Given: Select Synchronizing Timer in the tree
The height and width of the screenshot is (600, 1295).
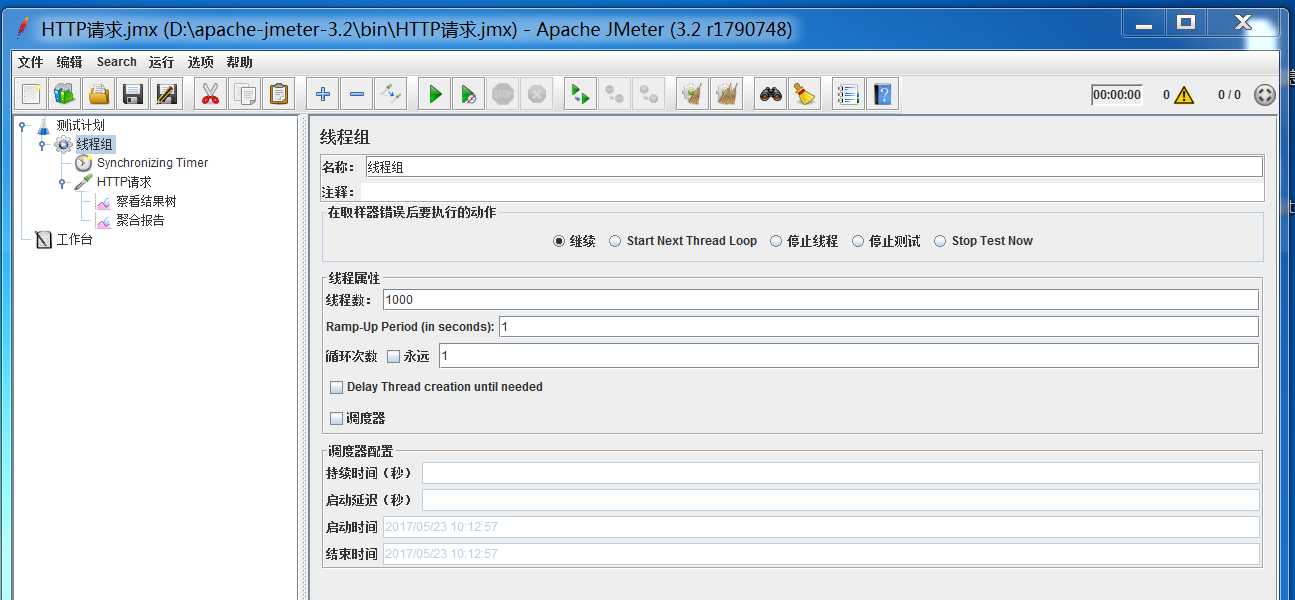Looking at the screenshot, I should point(152,163).
